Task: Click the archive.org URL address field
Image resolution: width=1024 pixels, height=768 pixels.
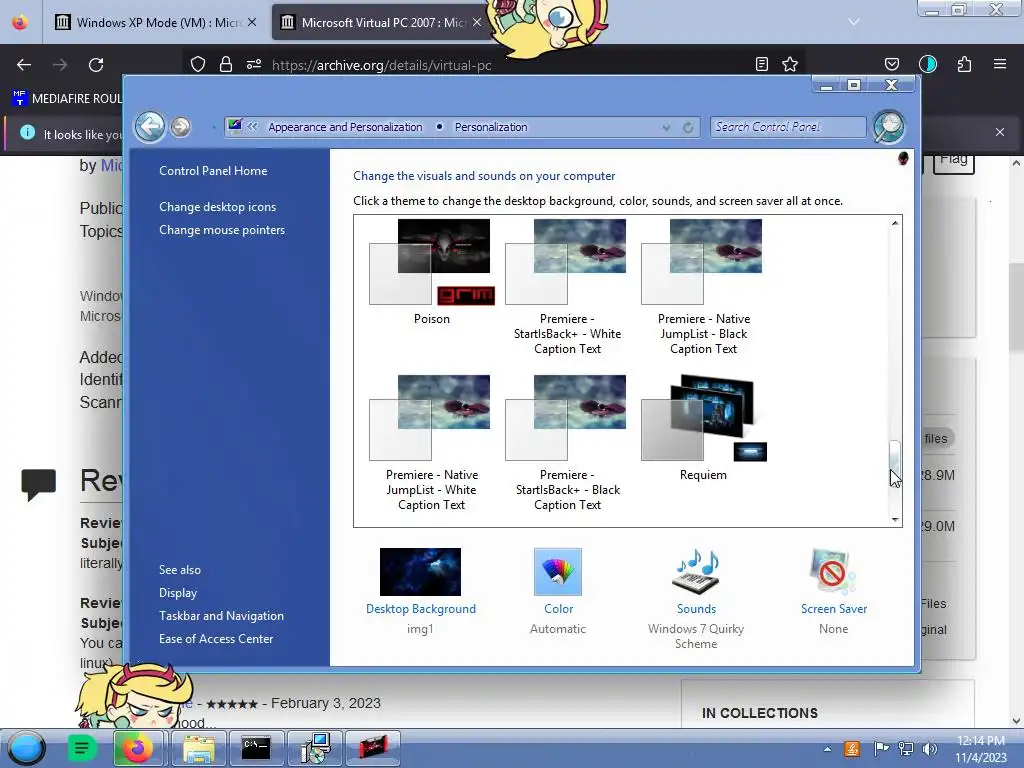Action: coord(381,65)
